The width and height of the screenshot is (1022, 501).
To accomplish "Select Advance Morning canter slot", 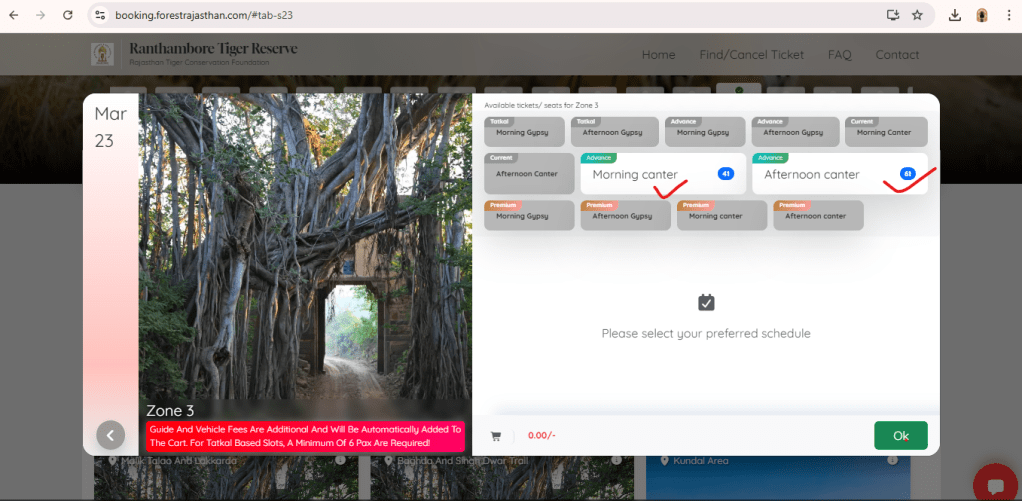I will (x=663, y=174).
